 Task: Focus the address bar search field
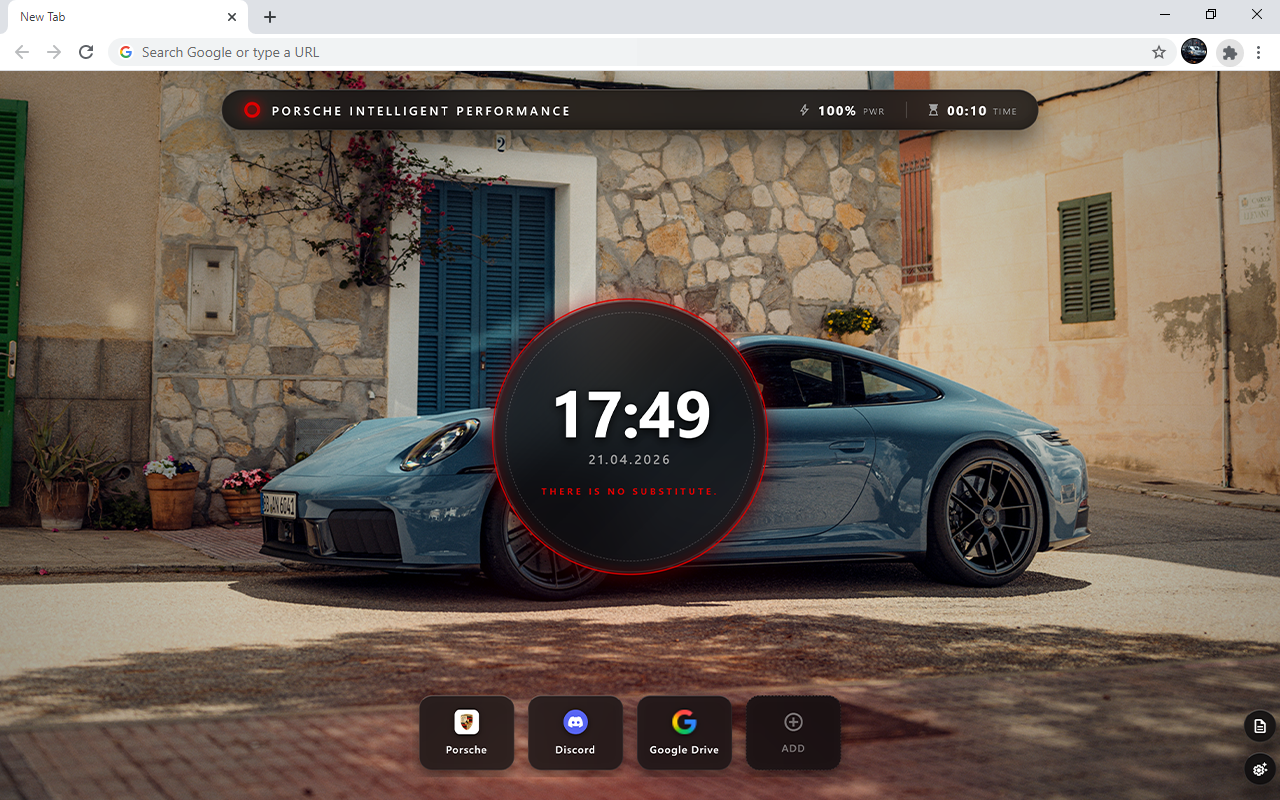coord(641,52)
